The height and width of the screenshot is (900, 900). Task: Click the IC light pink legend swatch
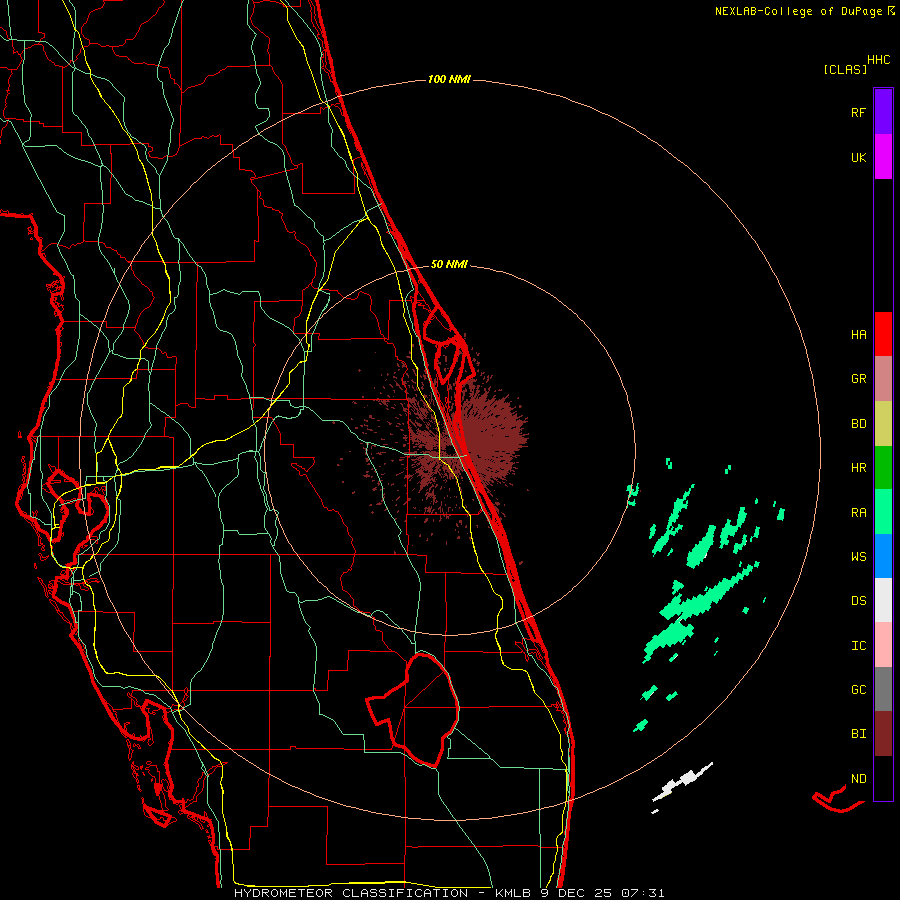pos(883,645)
